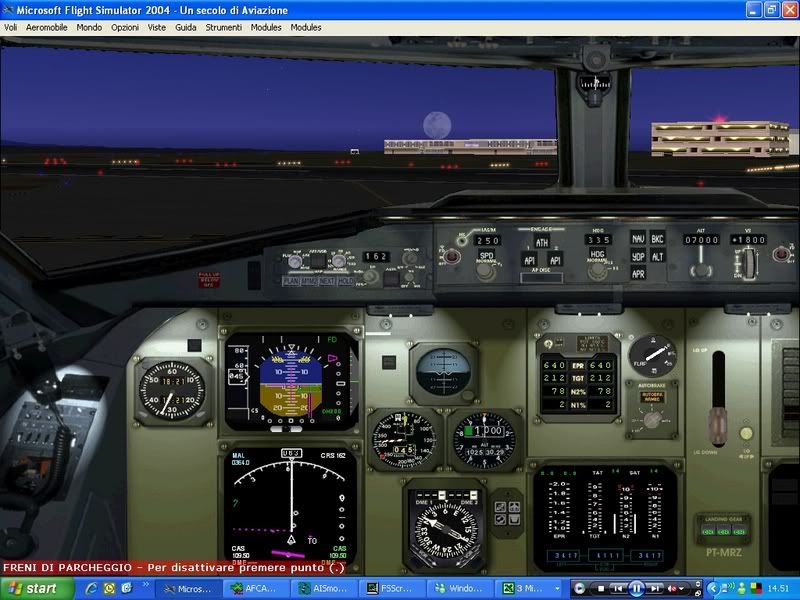The height and width of the screenshot is (600, 800).
Task: Open the Windows start menu
Action: [37, 588]
